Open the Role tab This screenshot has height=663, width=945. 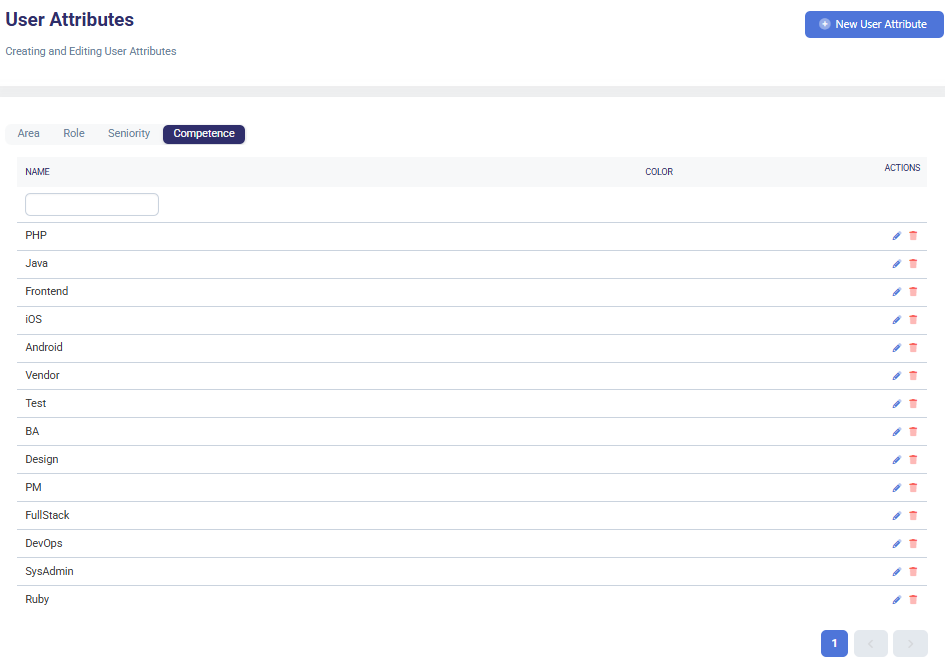74,134
